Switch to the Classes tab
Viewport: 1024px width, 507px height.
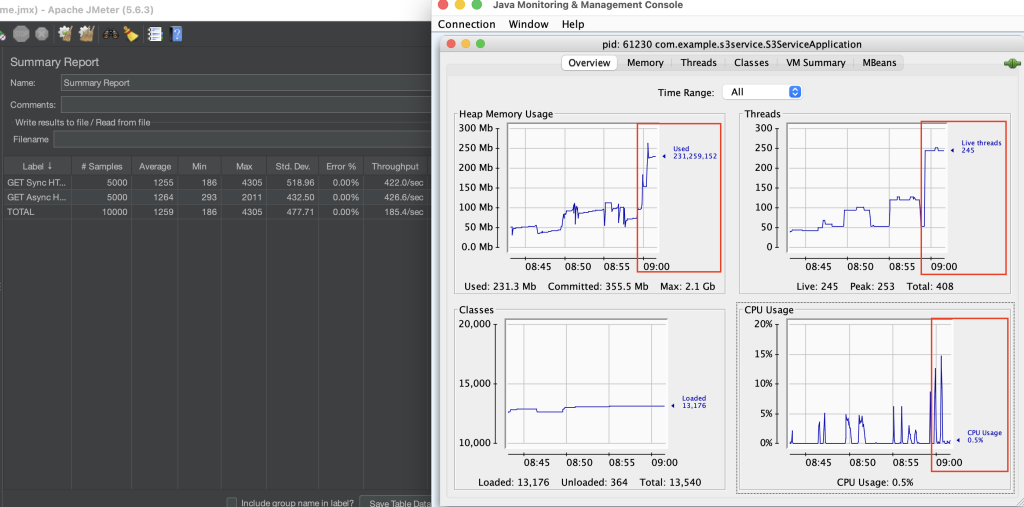[x=751, y=63]
